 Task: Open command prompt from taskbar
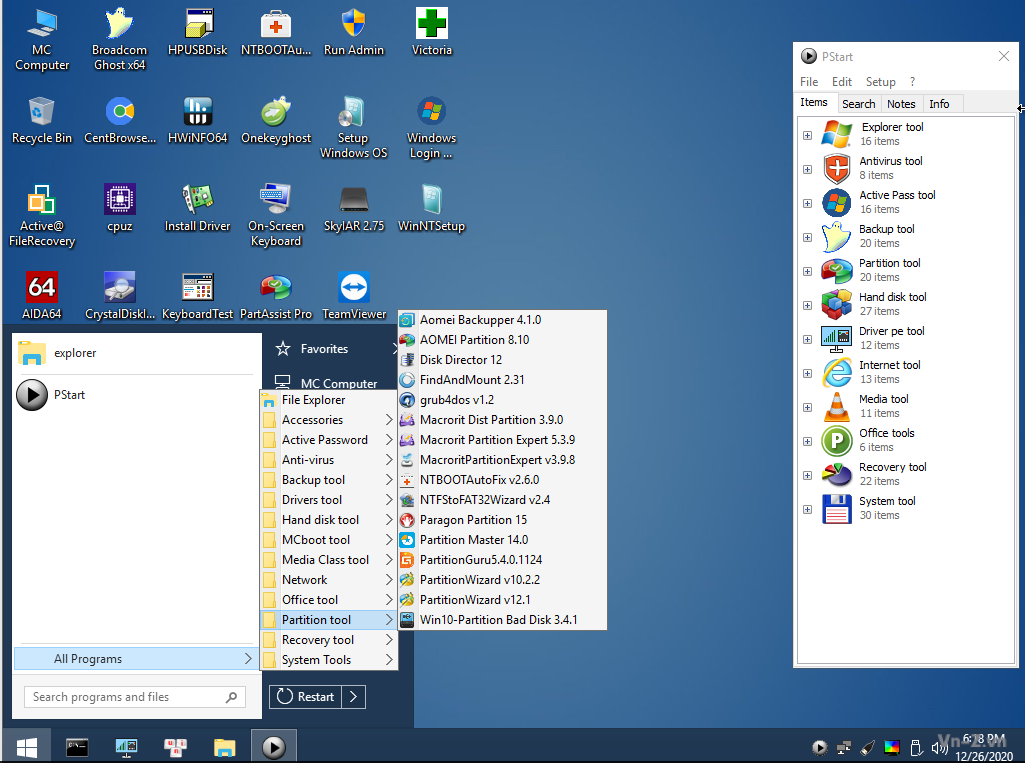point(77,747)
